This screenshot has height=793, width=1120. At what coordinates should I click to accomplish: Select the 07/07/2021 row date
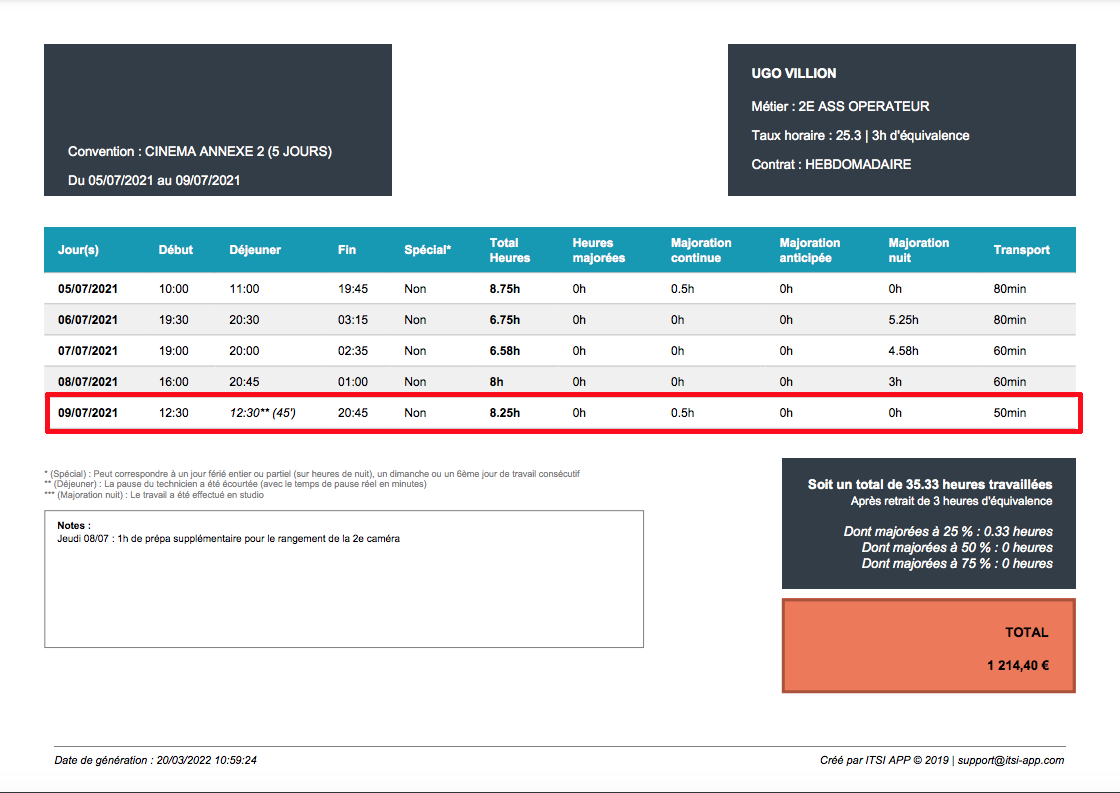(87, 351)
